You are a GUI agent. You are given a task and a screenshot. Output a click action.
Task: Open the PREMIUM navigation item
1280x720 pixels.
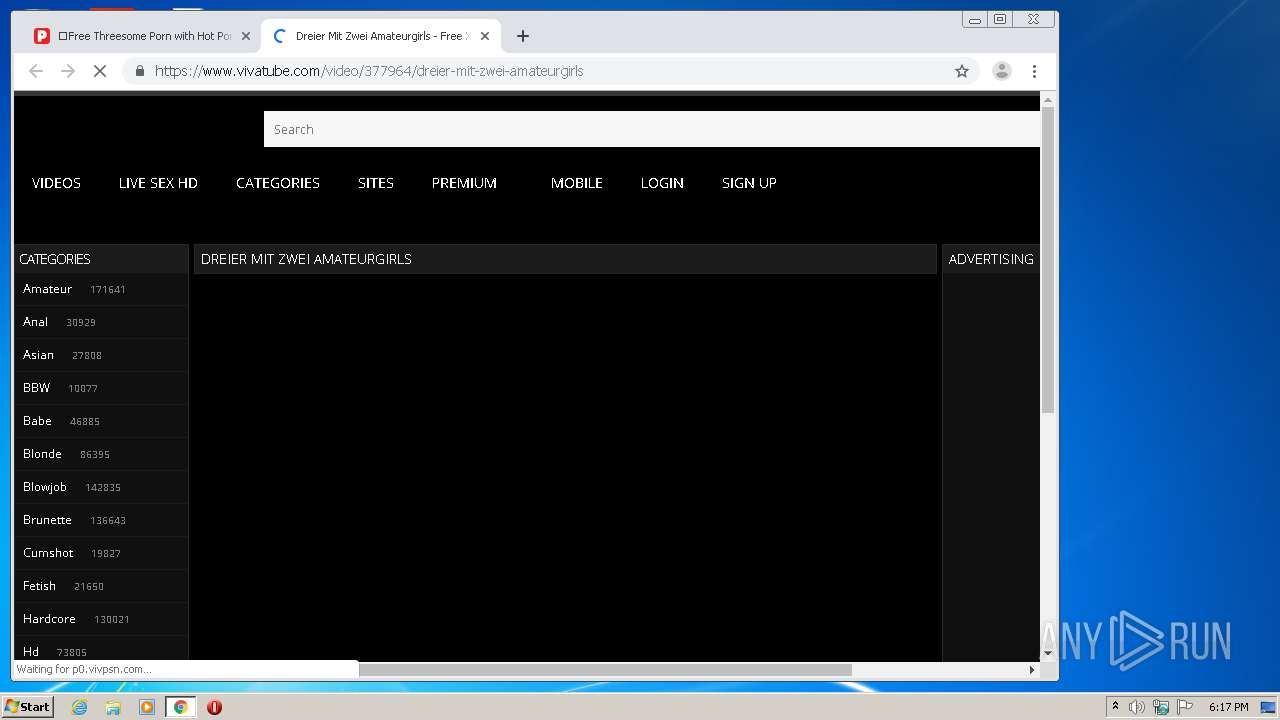point(464,183)
